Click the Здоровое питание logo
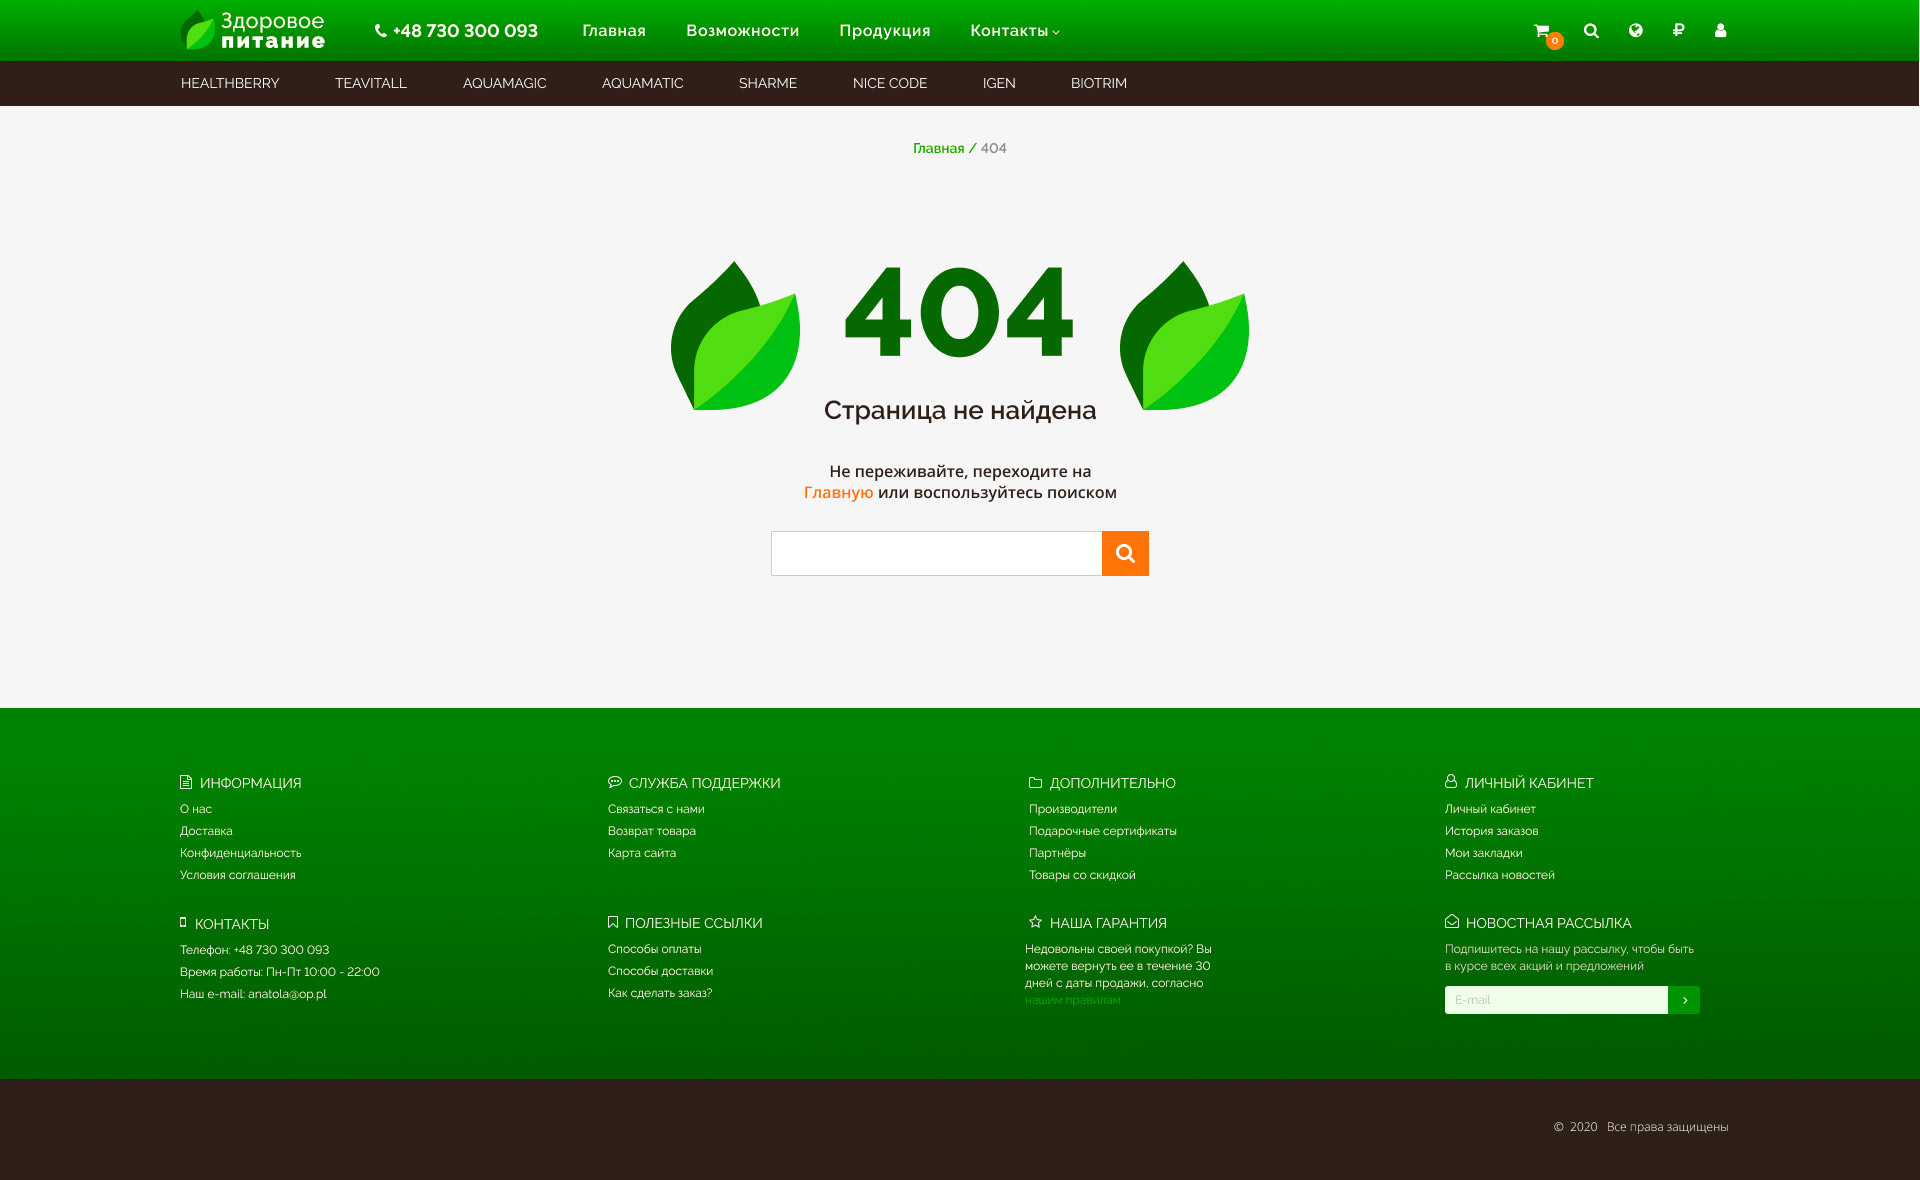Screen dimensions: 1920x1180 (x=253, y=31)
